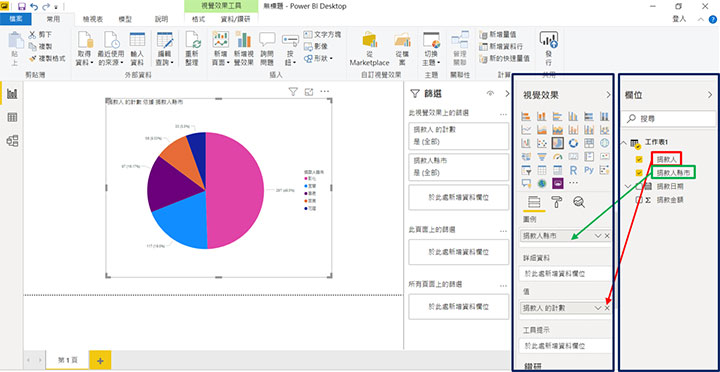Screen dimensions: 720x372
Task: Collapse the 欄位 fields pane
Action: (x=710, y=95)
